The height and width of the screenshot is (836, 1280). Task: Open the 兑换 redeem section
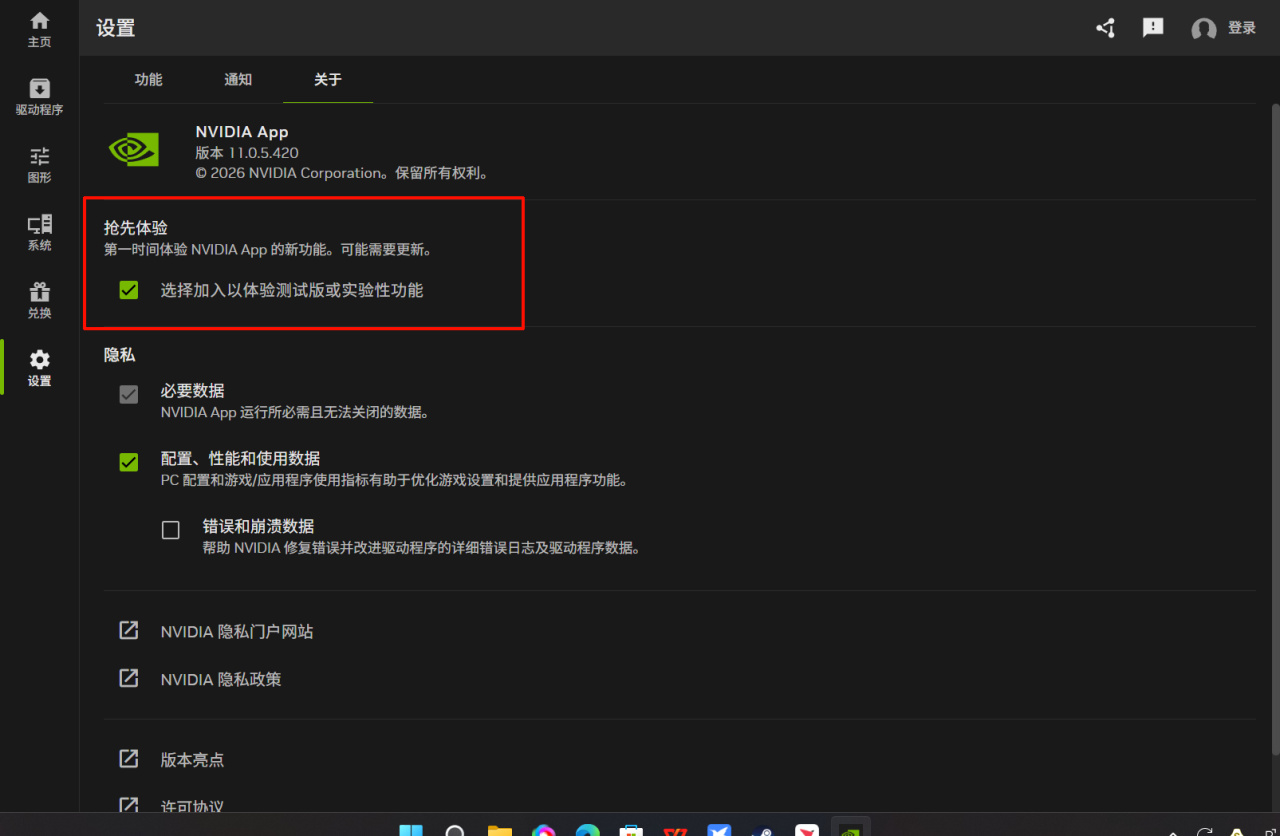[39, 300]
